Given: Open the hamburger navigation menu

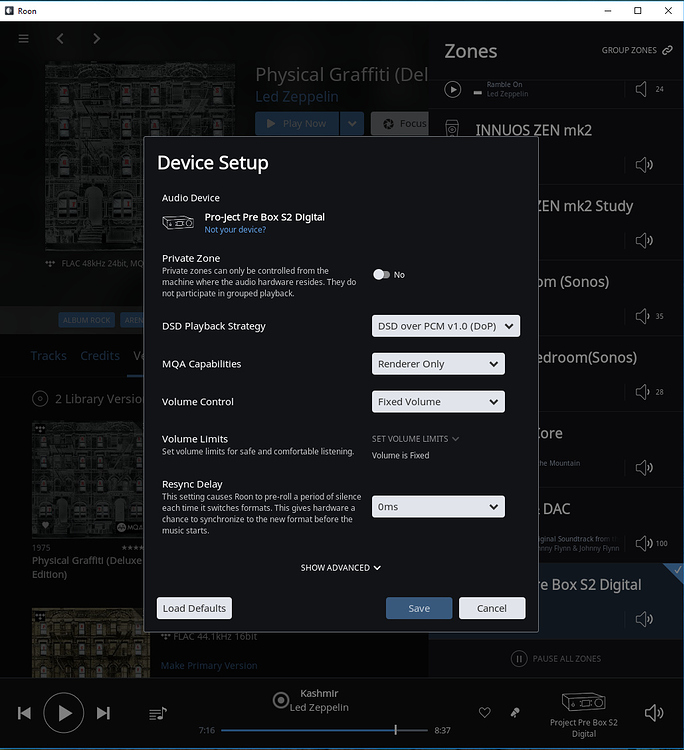Looking at the screenshot, I should pos(23,38).
